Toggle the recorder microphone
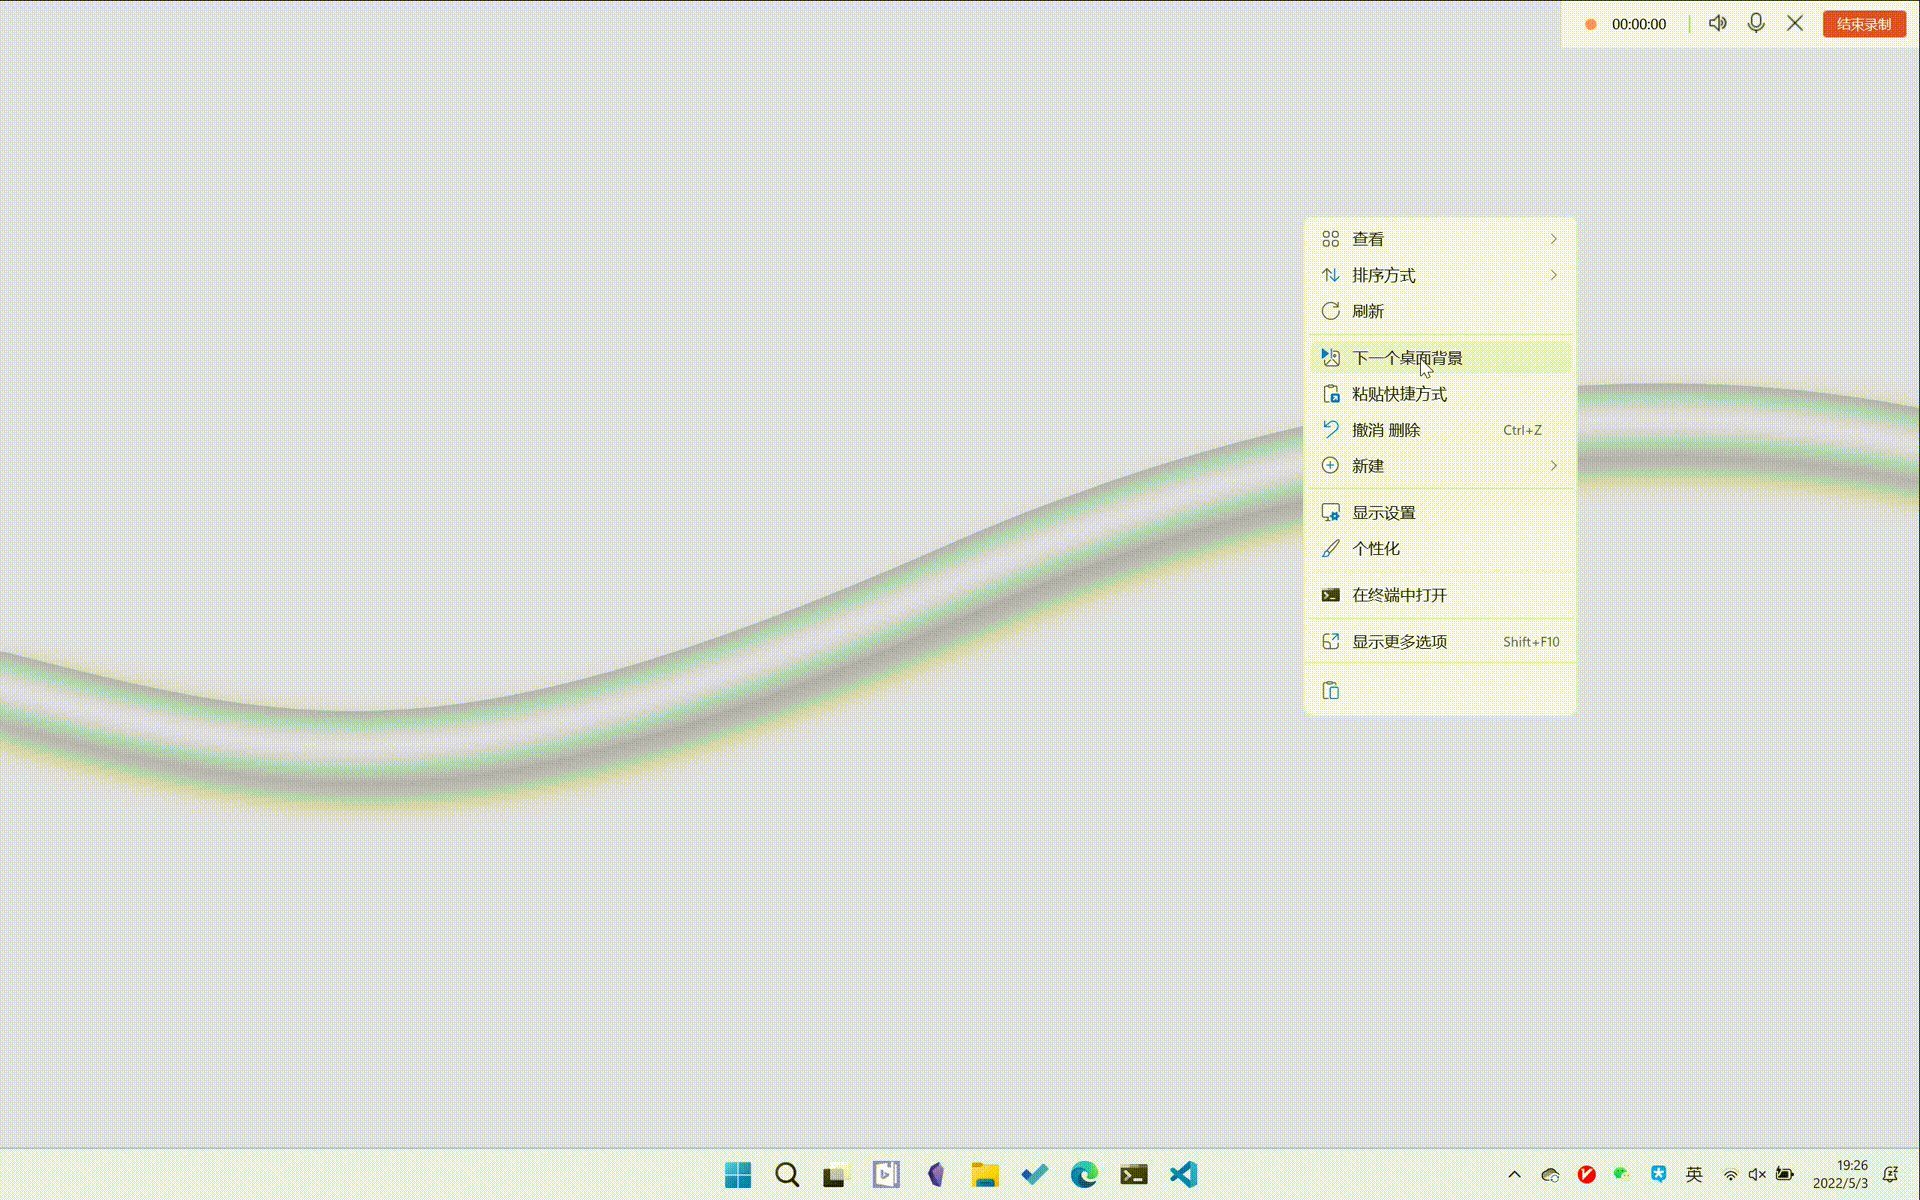The image size is (1920, 1200). [1756, 23]
